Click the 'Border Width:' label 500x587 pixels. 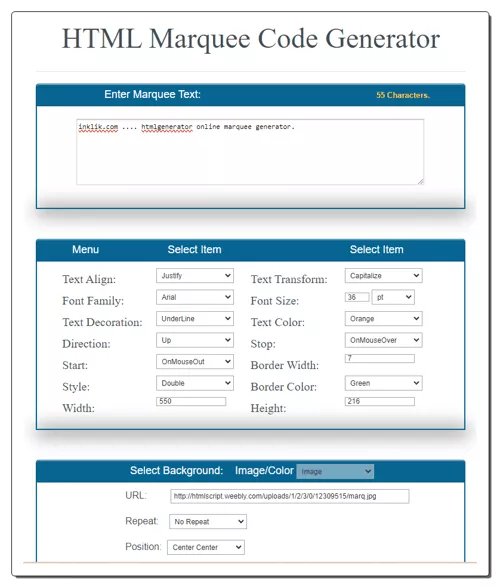pyautogui.click(x=285, y=365)
